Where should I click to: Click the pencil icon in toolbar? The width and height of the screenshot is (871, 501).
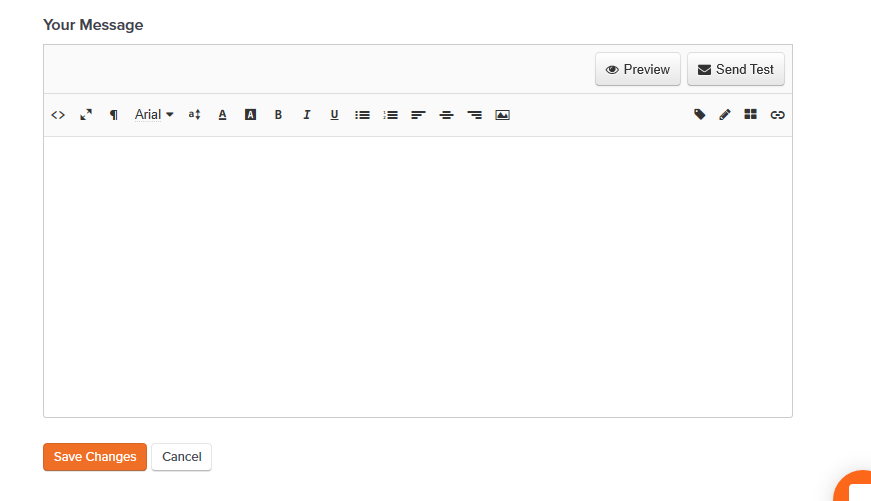(724, 114)
